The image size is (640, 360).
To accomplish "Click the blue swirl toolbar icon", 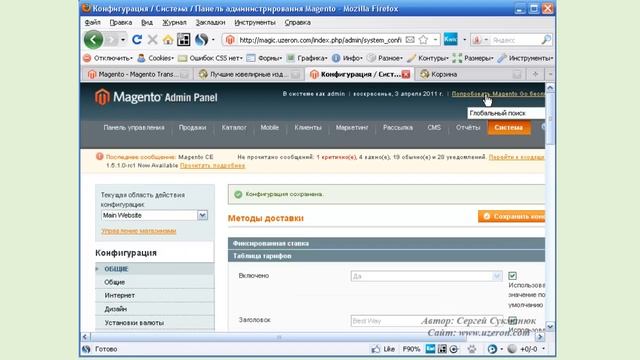I will [x=201, y=40].
